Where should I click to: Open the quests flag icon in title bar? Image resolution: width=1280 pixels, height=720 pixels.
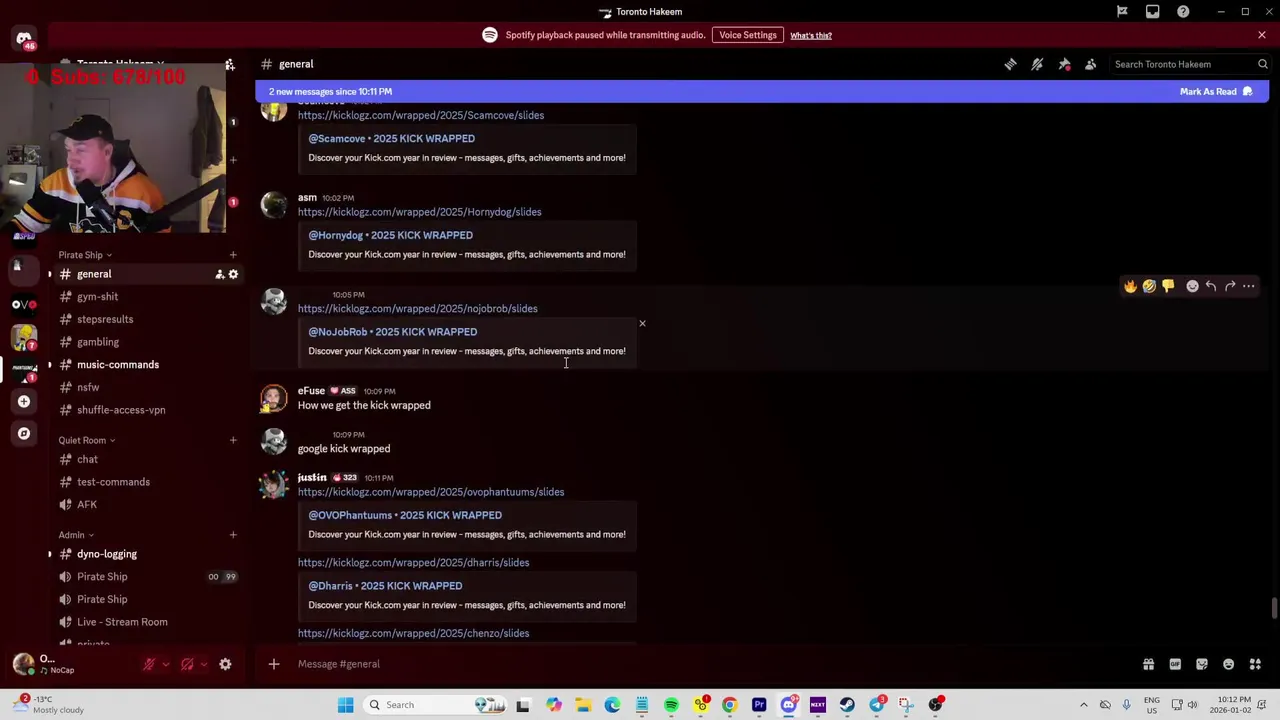1122,12
